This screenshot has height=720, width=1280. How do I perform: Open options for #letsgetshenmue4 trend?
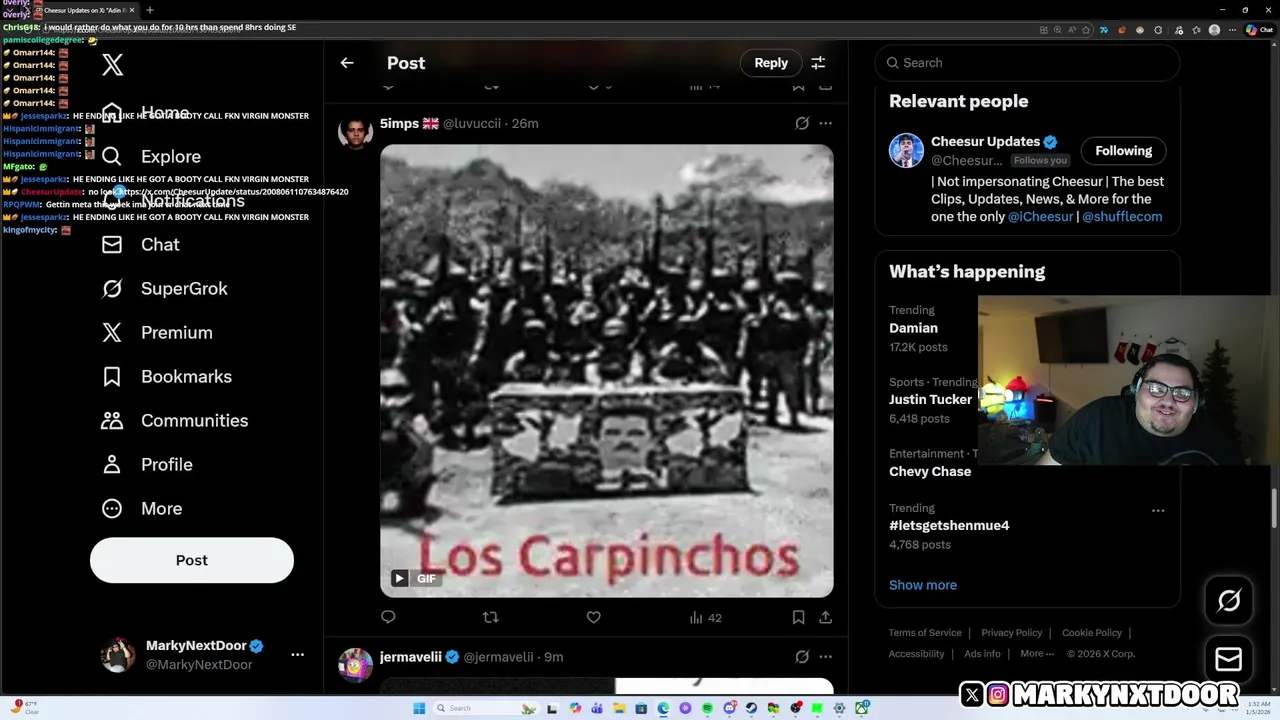coord(1157,510)
